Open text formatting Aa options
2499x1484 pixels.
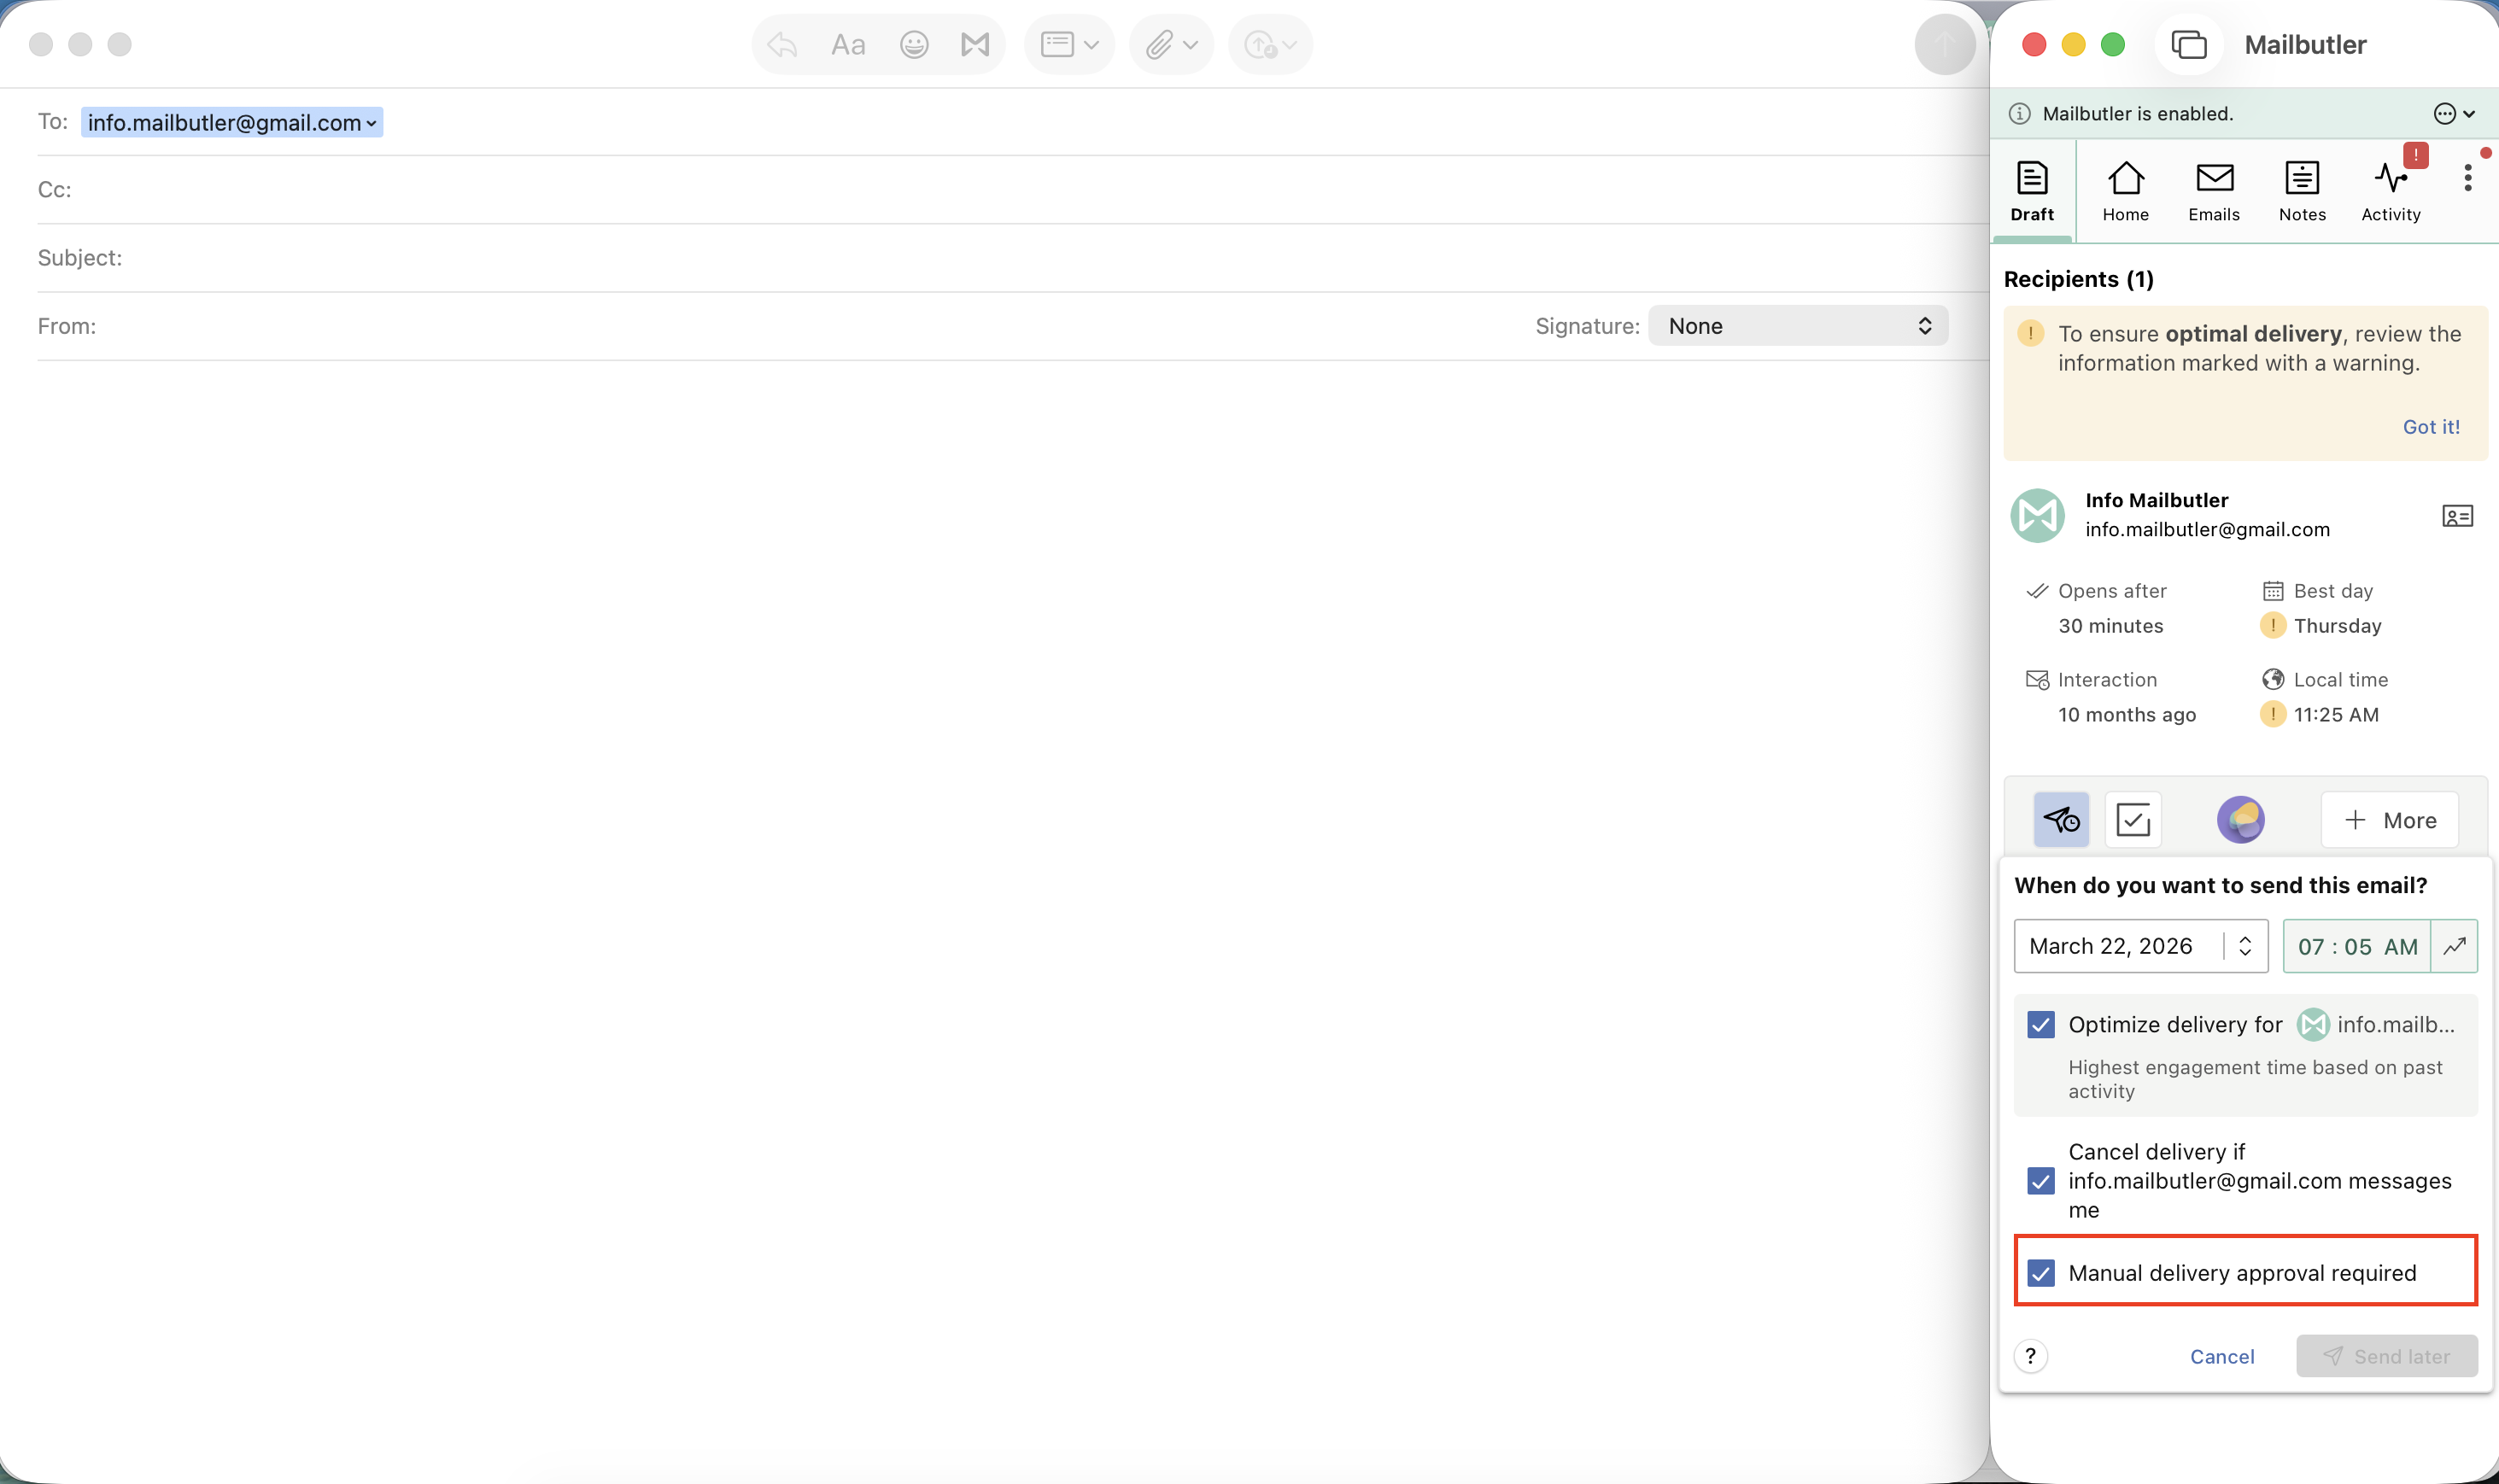click(848, 44)
